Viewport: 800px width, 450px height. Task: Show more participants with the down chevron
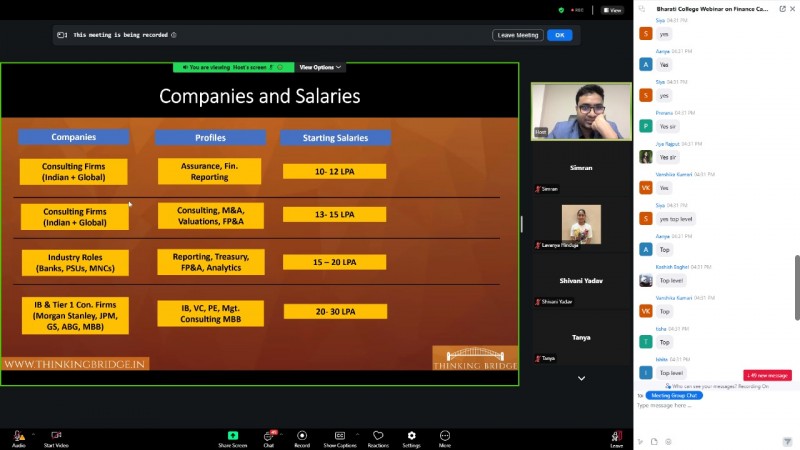click(581, 379)
